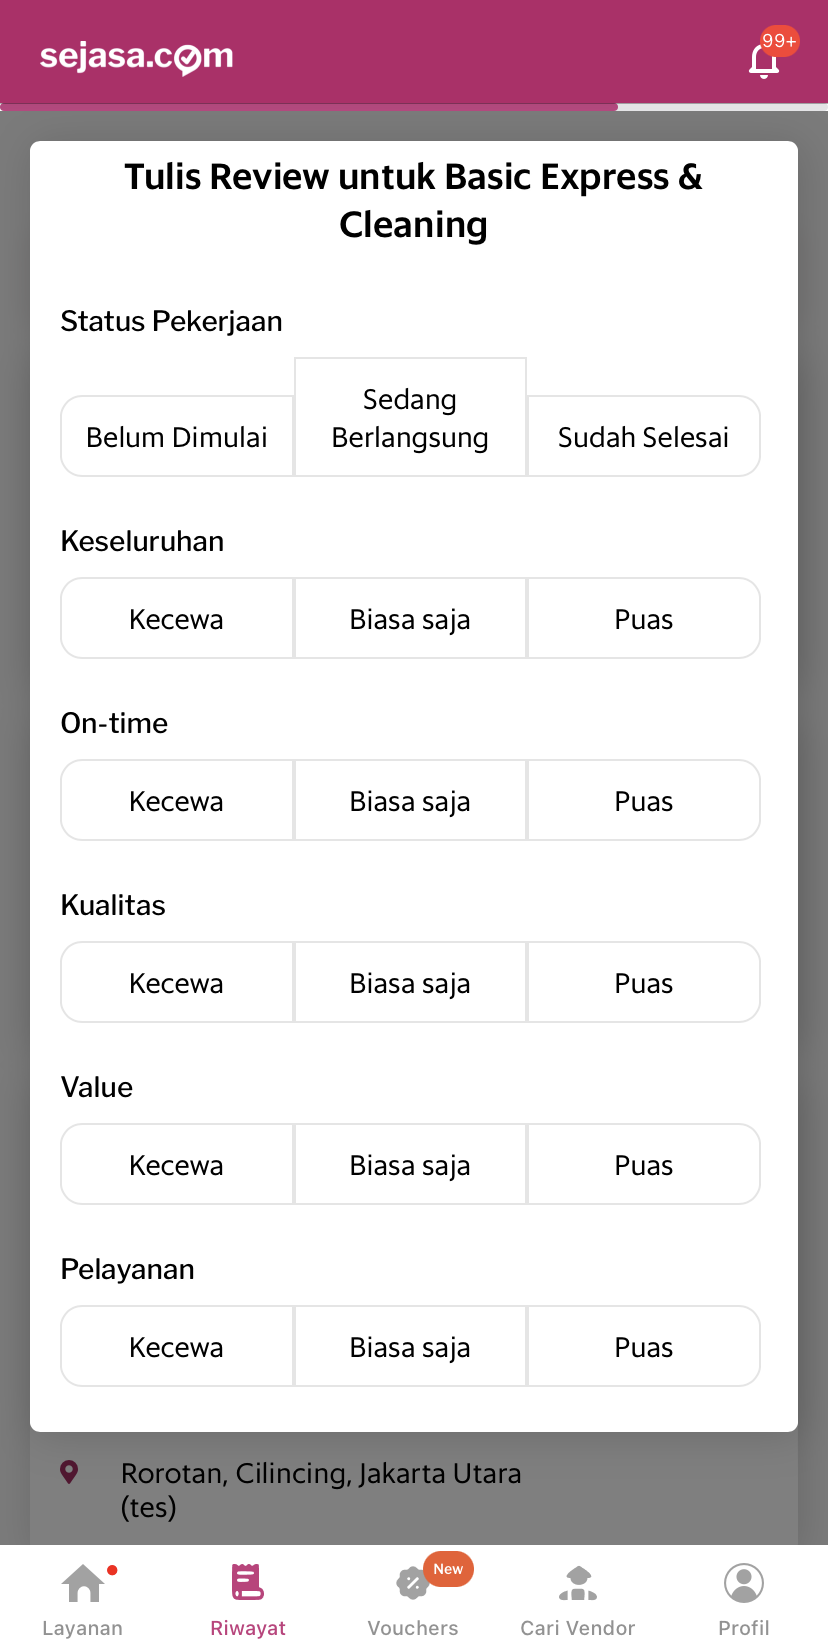Rate Value as Kecewa
The height and width of the screenshot is (1650, 828).
point(177,1165)
